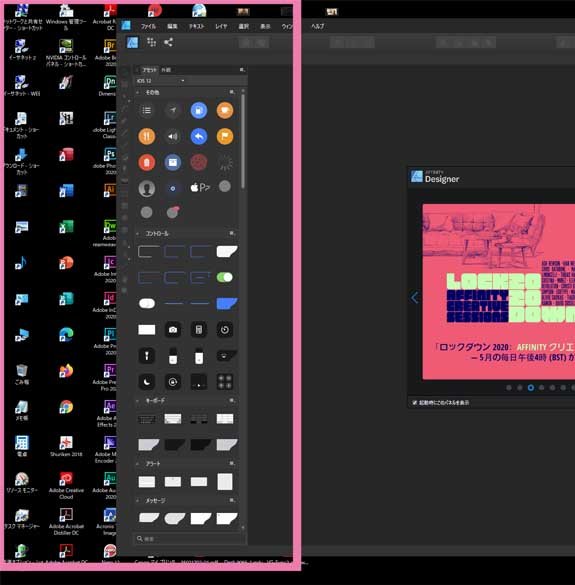Open the 編集 menu
Screen dimensions: 575x585
coord(172,26)
